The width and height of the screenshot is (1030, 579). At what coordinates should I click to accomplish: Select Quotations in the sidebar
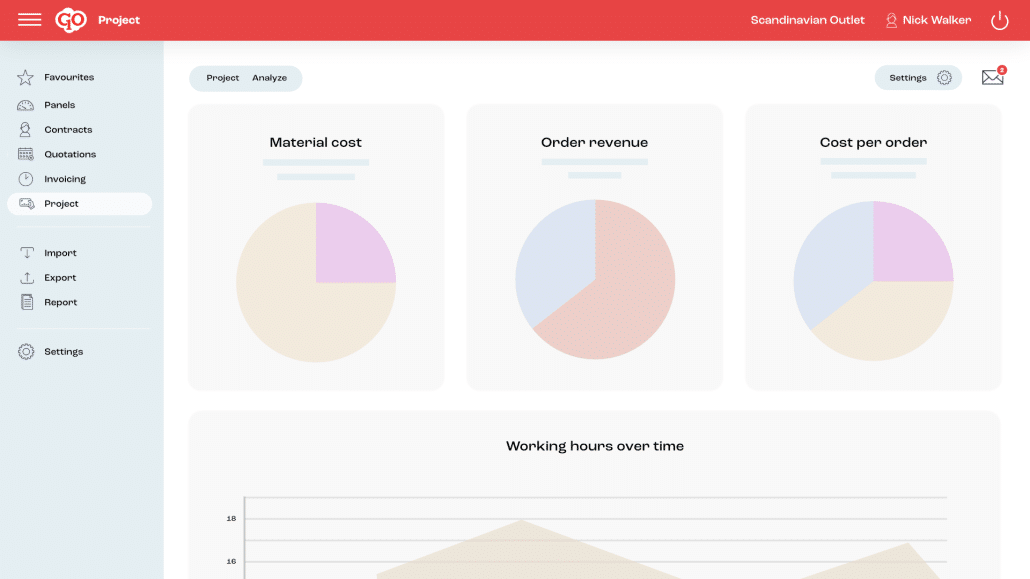(70, 154)
